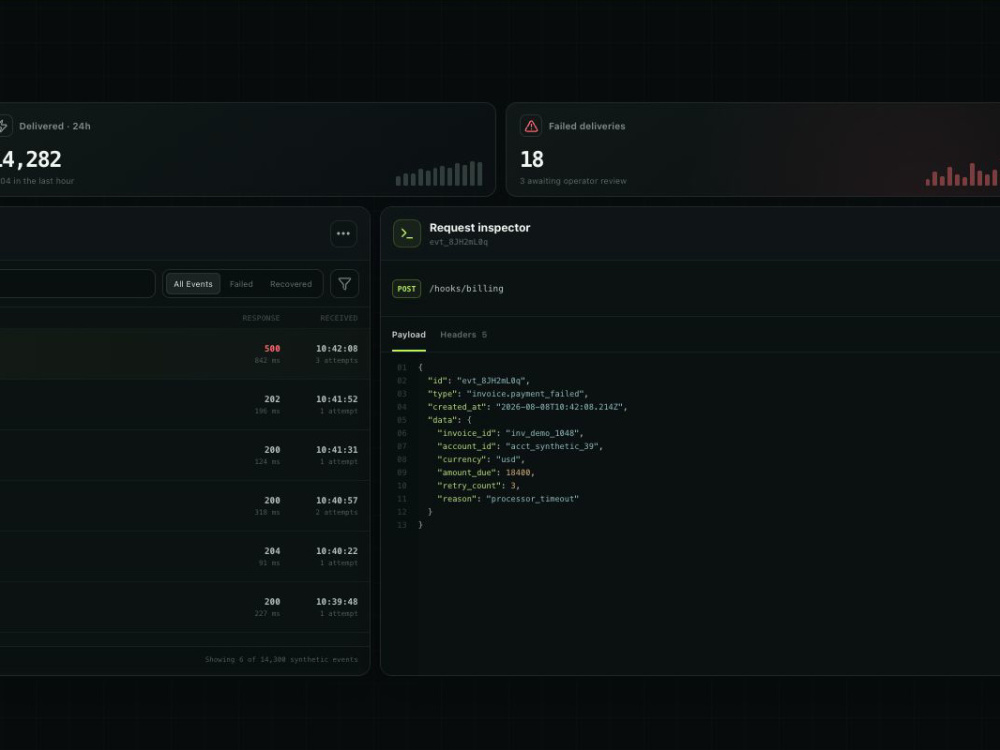Click the Delivered 24h lightning icon

[x=3, y=126]
